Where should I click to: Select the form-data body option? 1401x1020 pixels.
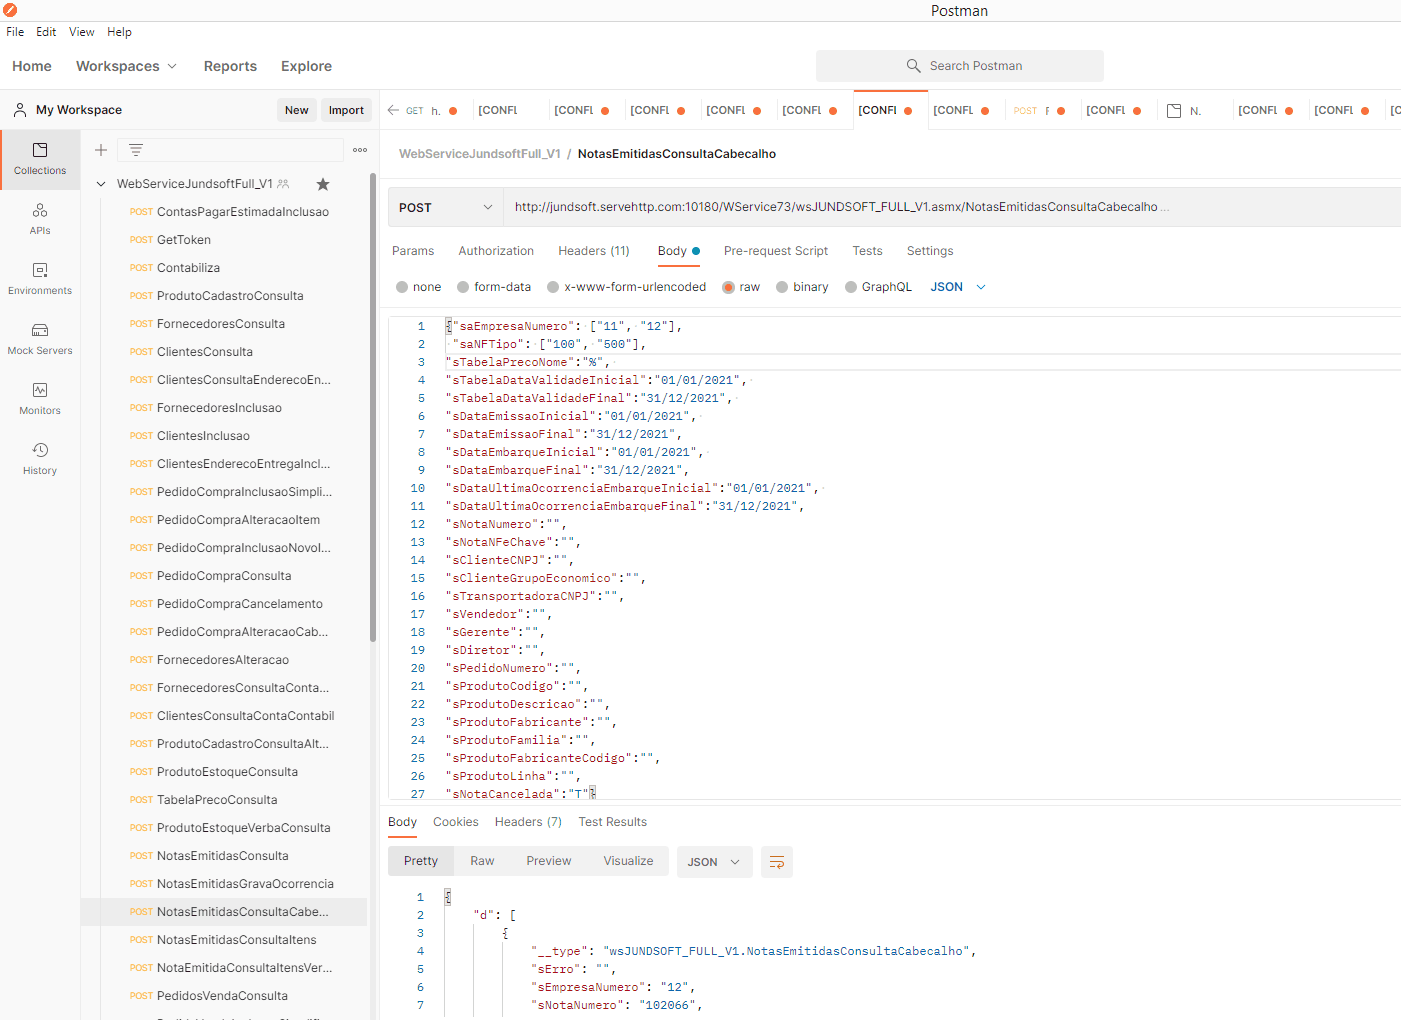point(463,287)
